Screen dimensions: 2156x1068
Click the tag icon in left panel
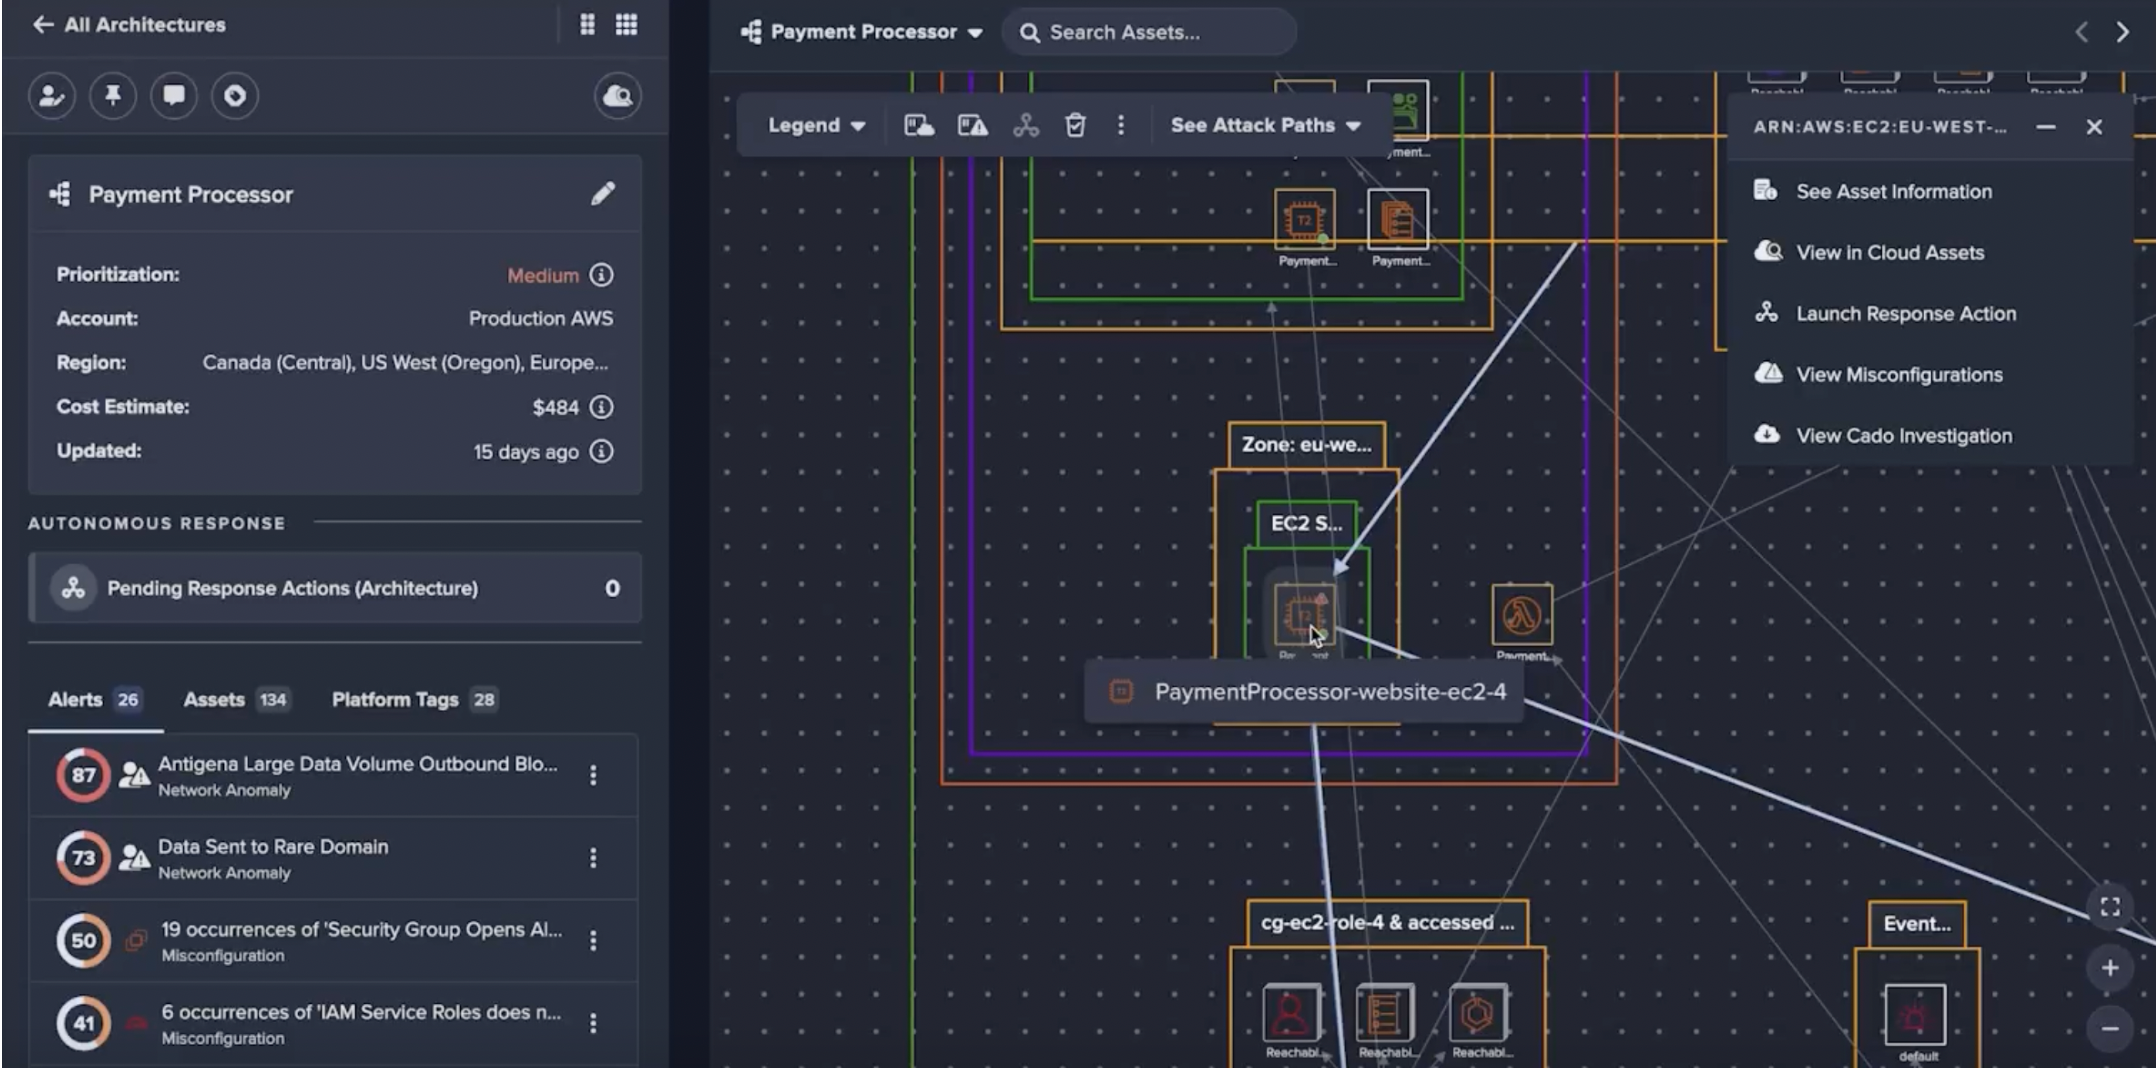235,96
